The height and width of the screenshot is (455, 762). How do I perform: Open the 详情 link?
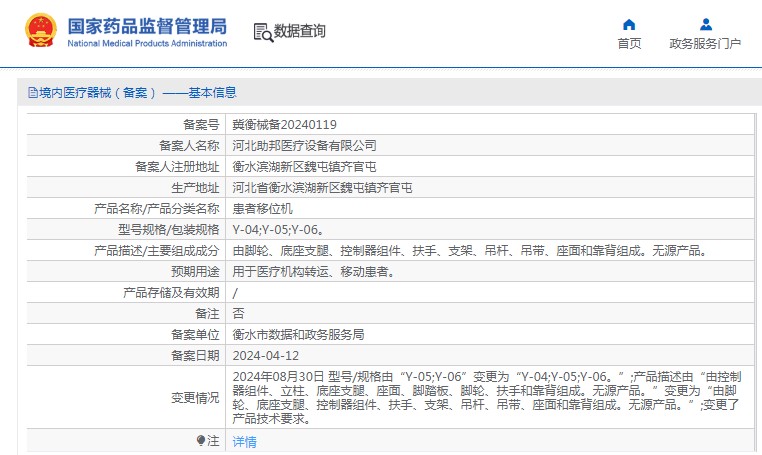click(244, 441)
